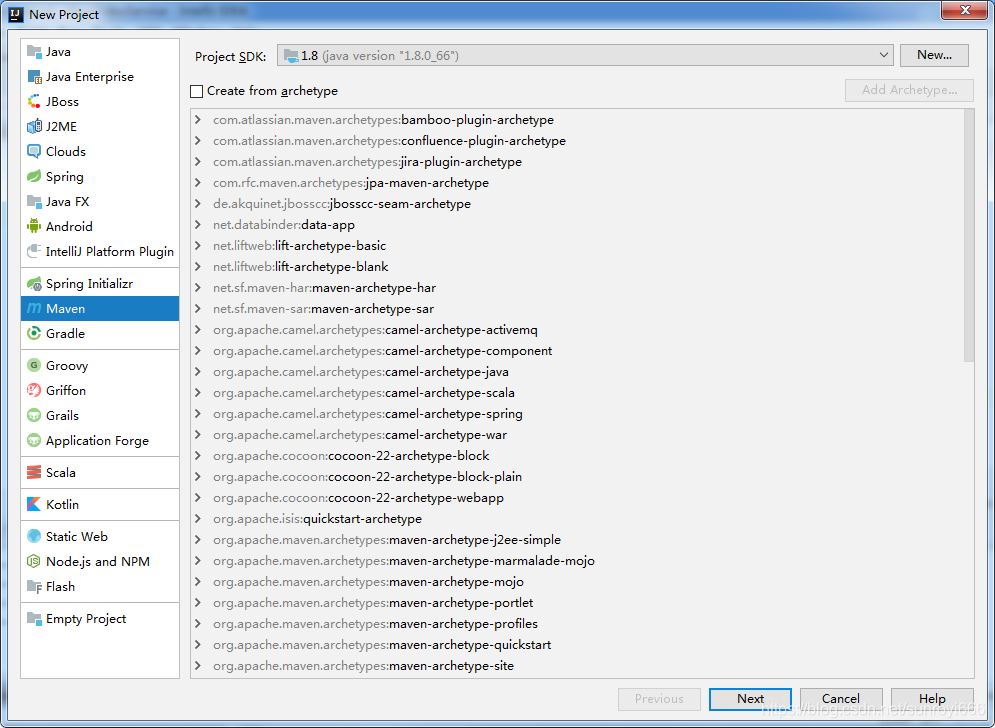The width and height of the screenshot is (995, 728).
Task: Select Spring Initializr project type
Action: click(x=100, y=284)
